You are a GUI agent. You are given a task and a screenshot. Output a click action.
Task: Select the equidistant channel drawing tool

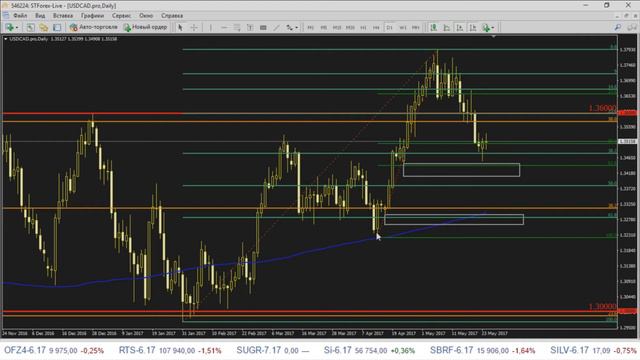point(237,27)
